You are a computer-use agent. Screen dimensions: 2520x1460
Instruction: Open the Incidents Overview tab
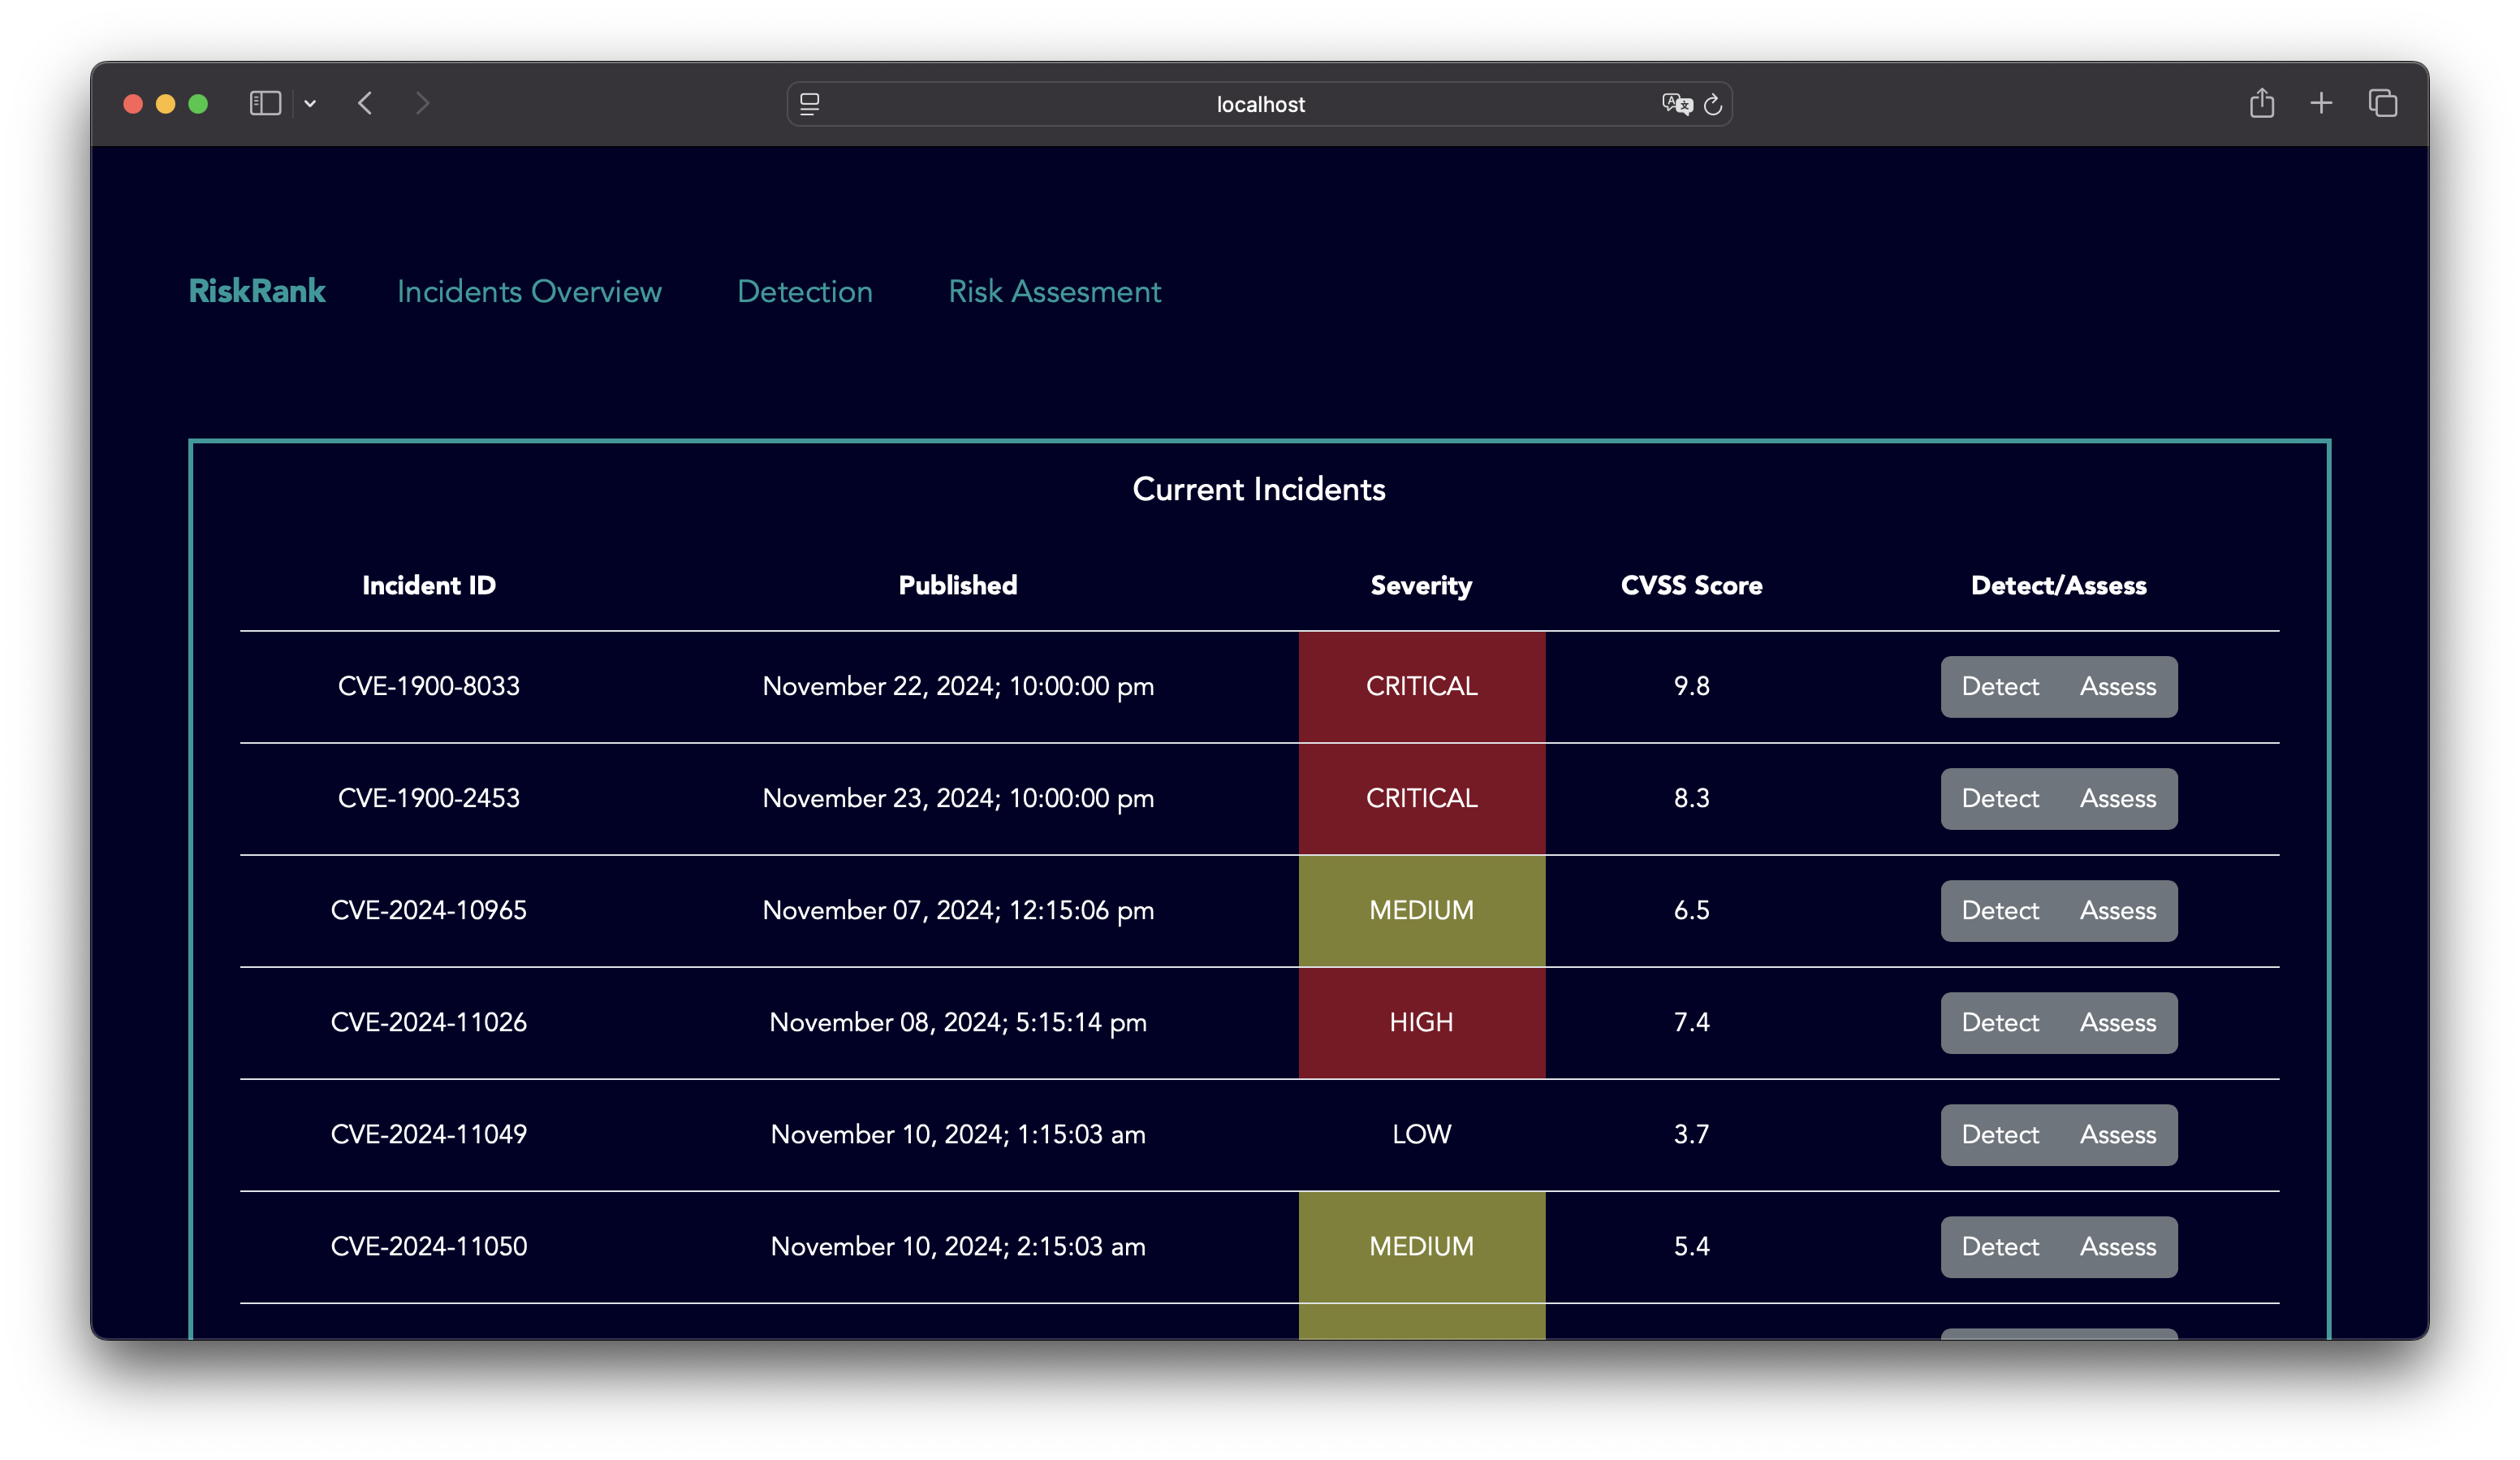tap(529, 291)
